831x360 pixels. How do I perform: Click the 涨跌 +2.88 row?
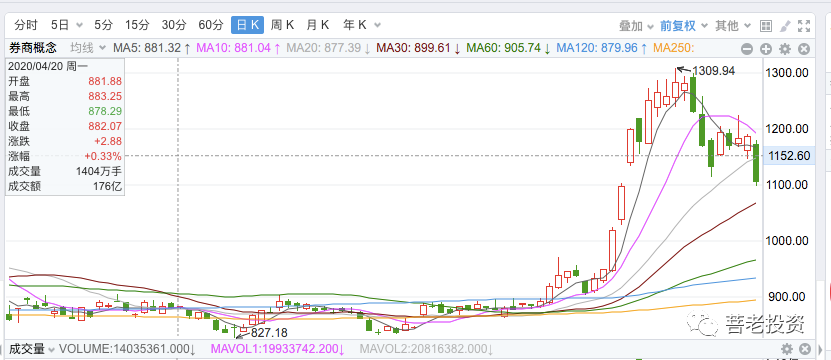[x=65, y=141]
